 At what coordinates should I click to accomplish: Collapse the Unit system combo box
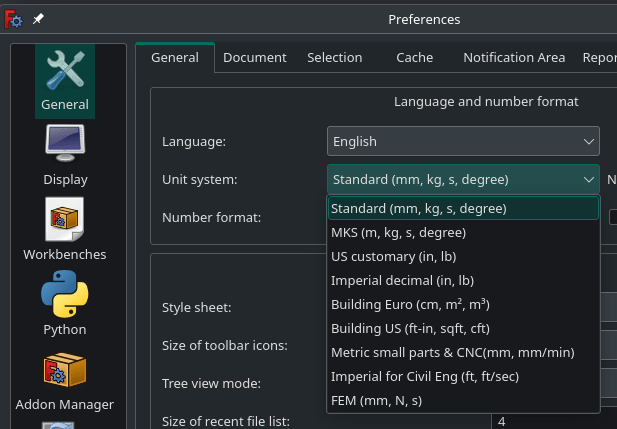coord(463,179)
